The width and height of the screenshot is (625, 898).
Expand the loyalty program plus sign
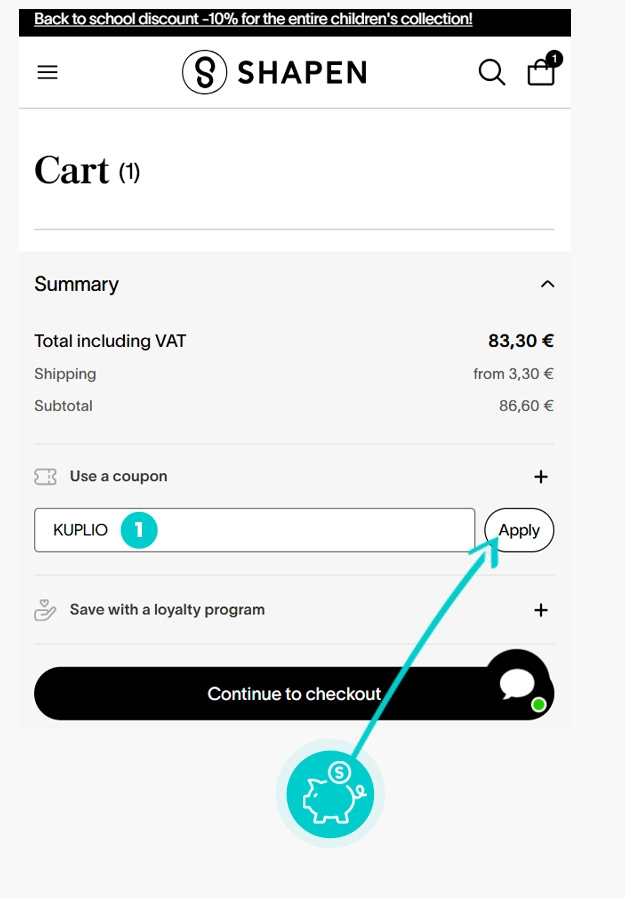tap(541, 610)
